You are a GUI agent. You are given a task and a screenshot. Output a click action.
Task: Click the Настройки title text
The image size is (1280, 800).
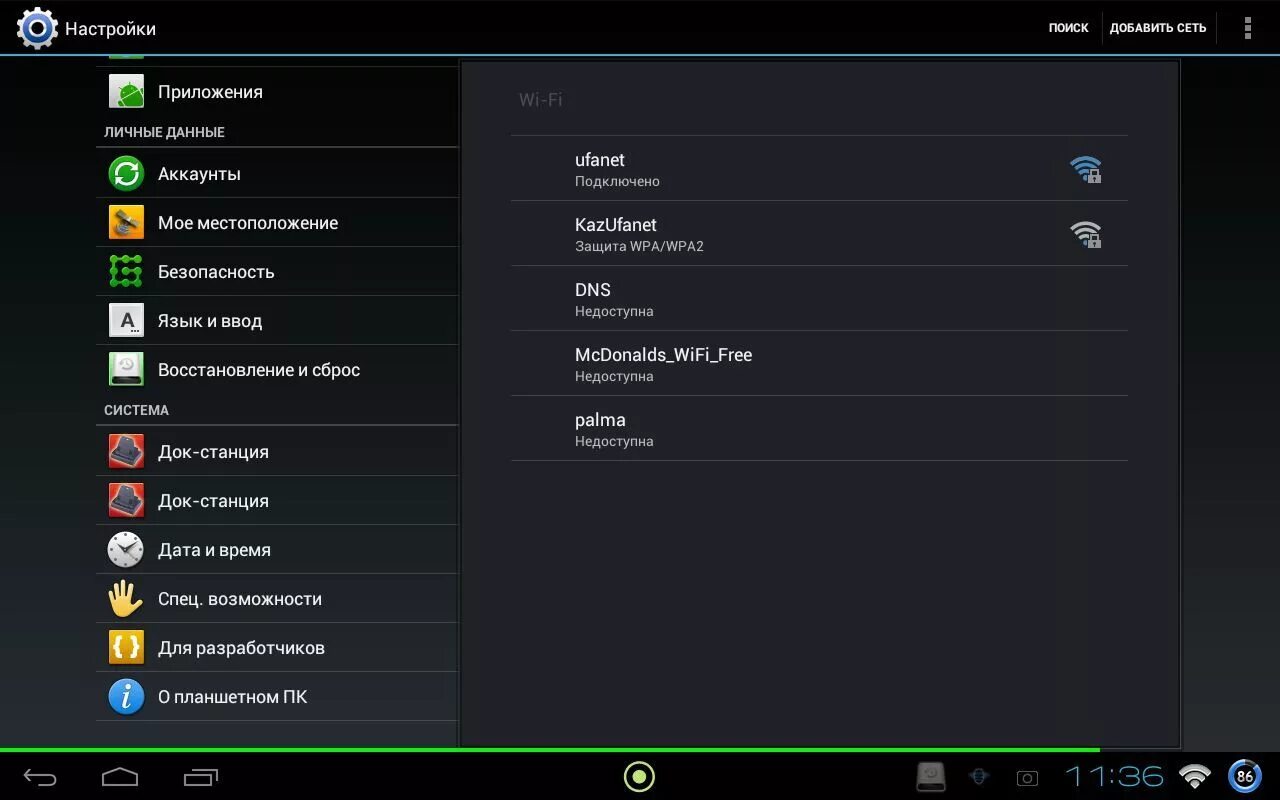[x=110, y=29]
